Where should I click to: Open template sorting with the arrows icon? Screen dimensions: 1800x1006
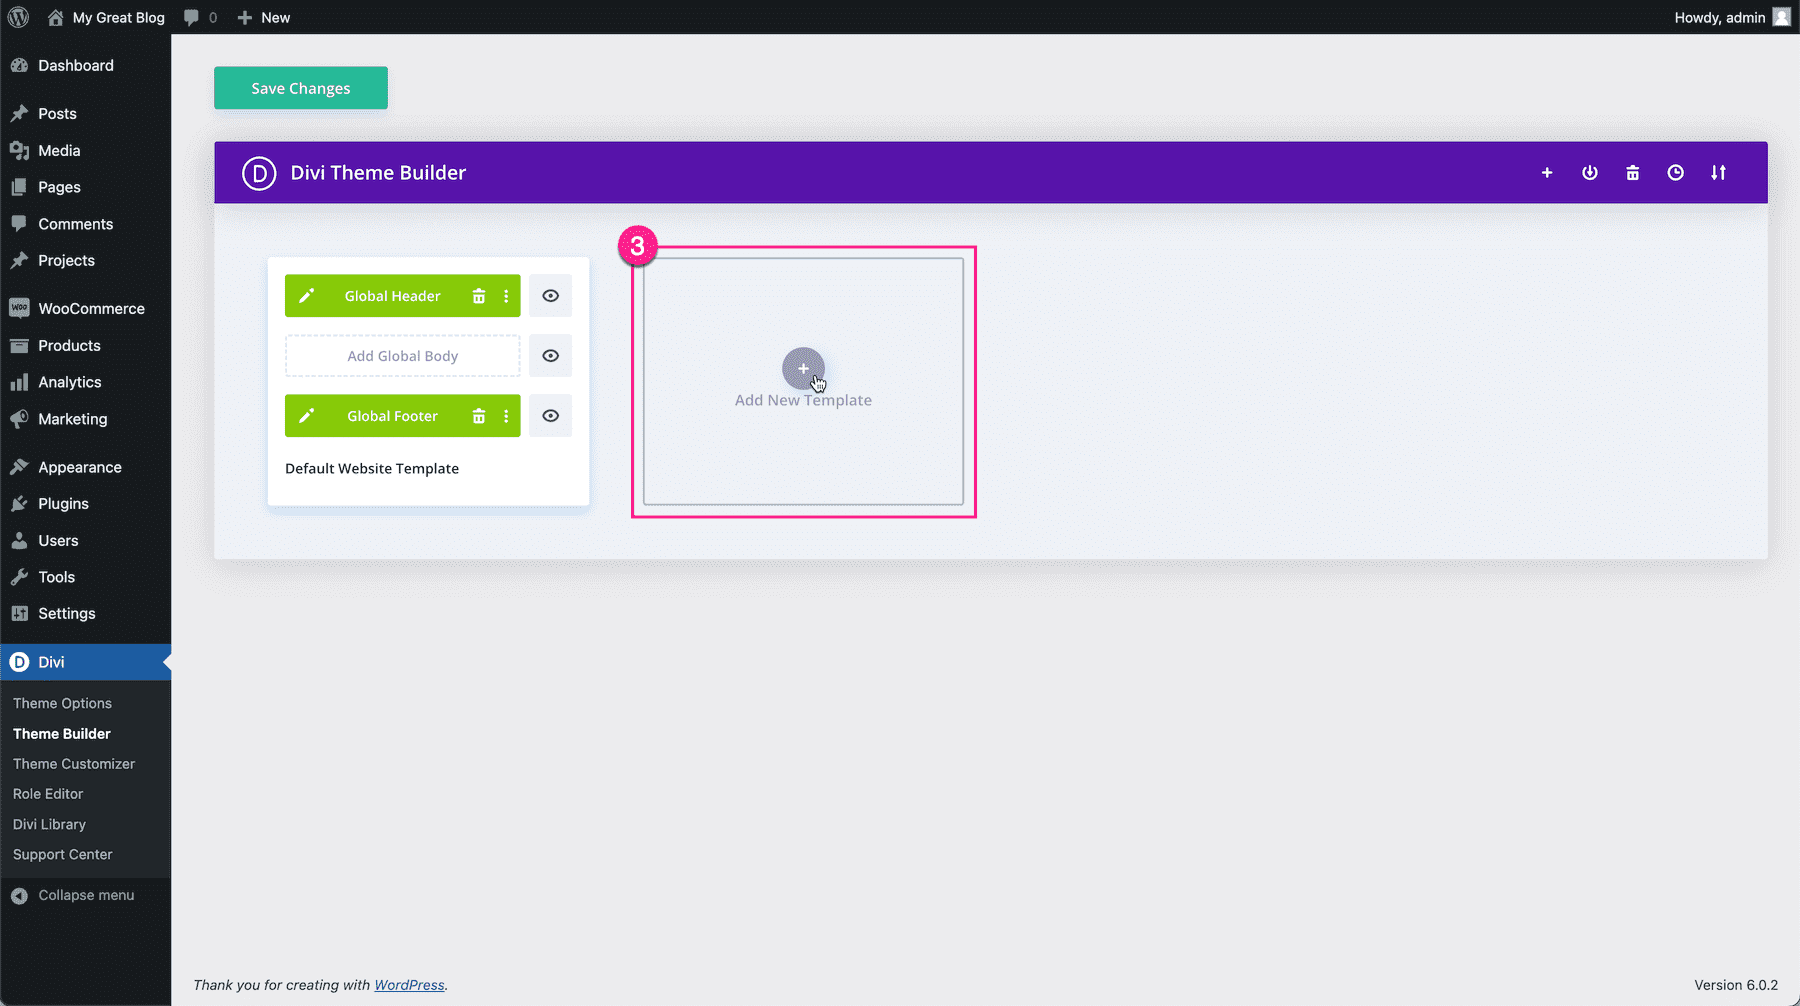coord(1719,172)
